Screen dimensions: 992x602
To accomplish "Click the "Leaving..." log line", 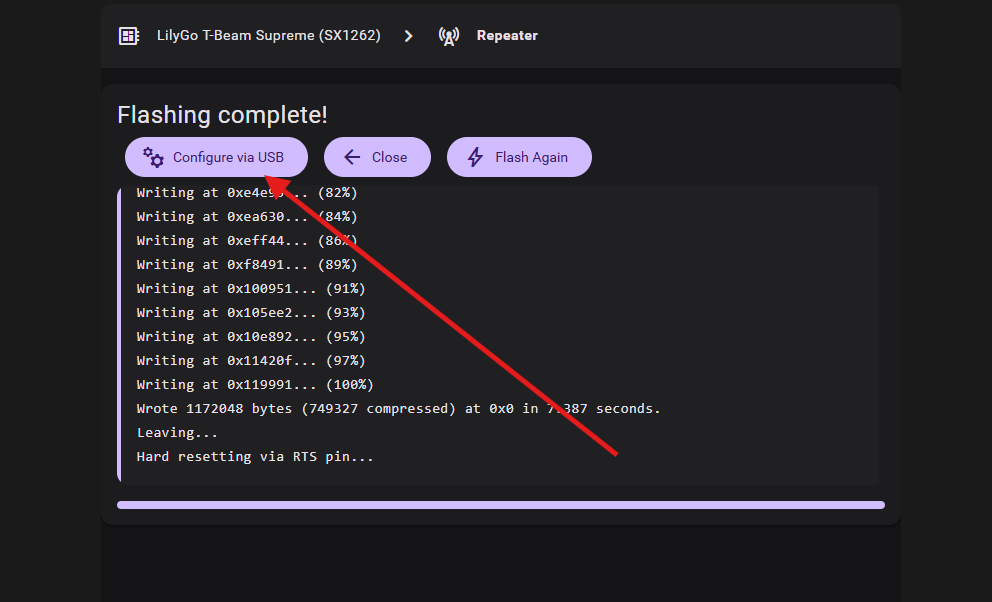I will (x=177, y=433).
